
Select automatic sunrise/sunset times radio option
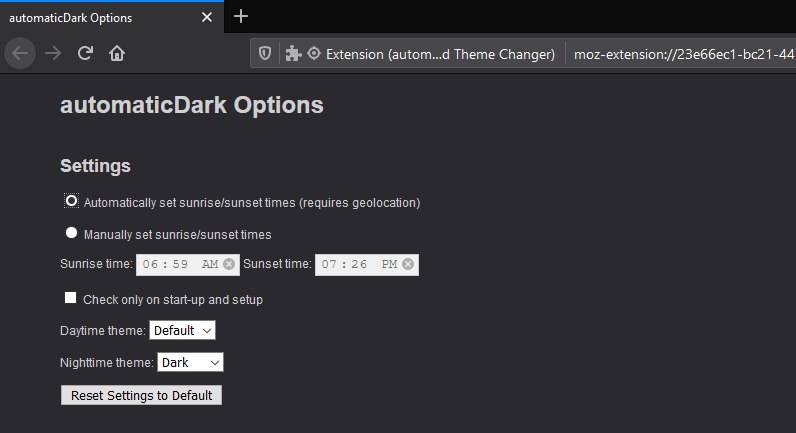[x=71, y=201]
